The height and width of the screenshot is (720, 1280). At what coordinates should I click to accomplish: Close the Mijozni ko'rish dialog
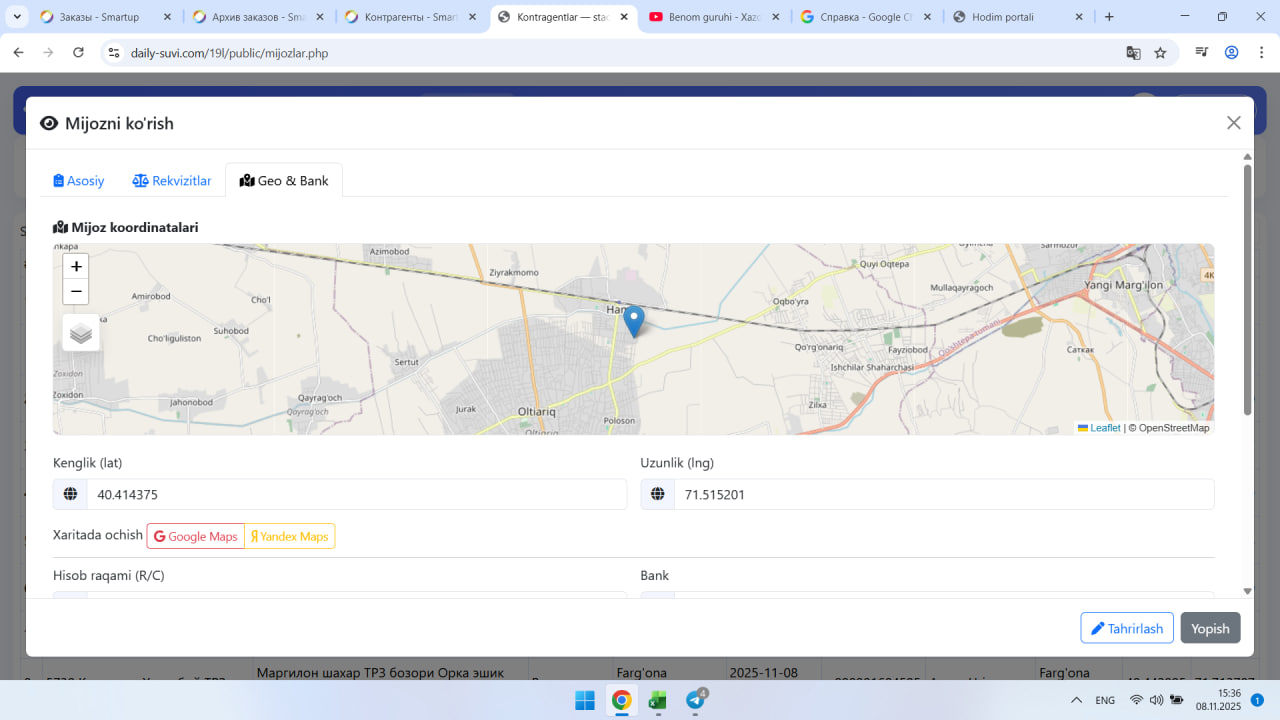tap(1233, 123)
